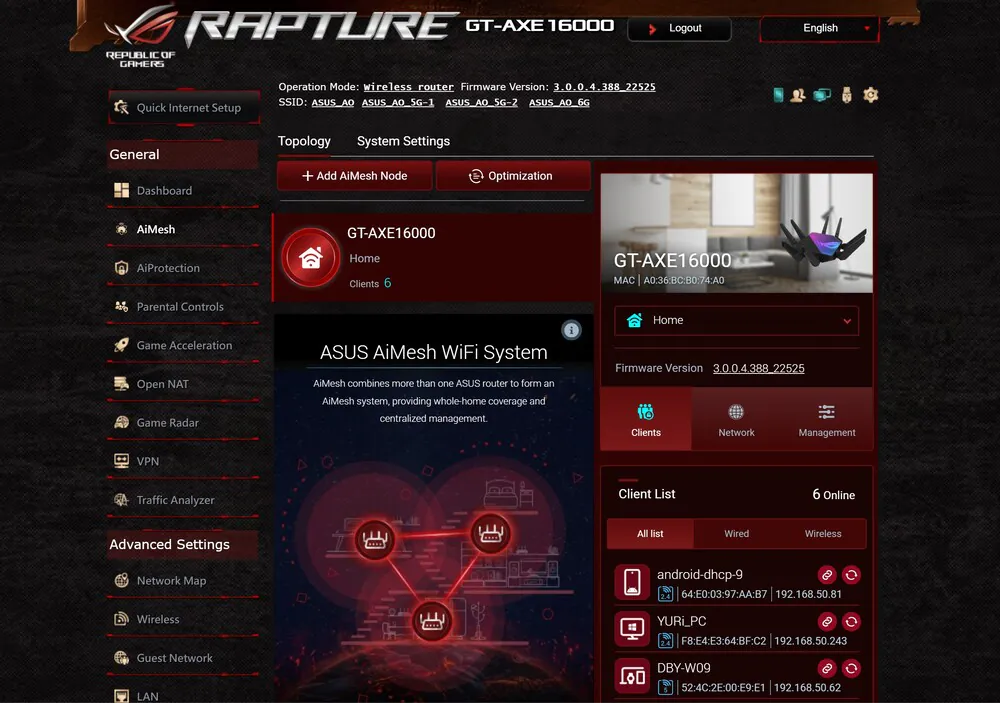1000x703 pixels.
Task: Open the ASUS_AO SSID link
Action: pyautogui.click(x=333, y=102)
